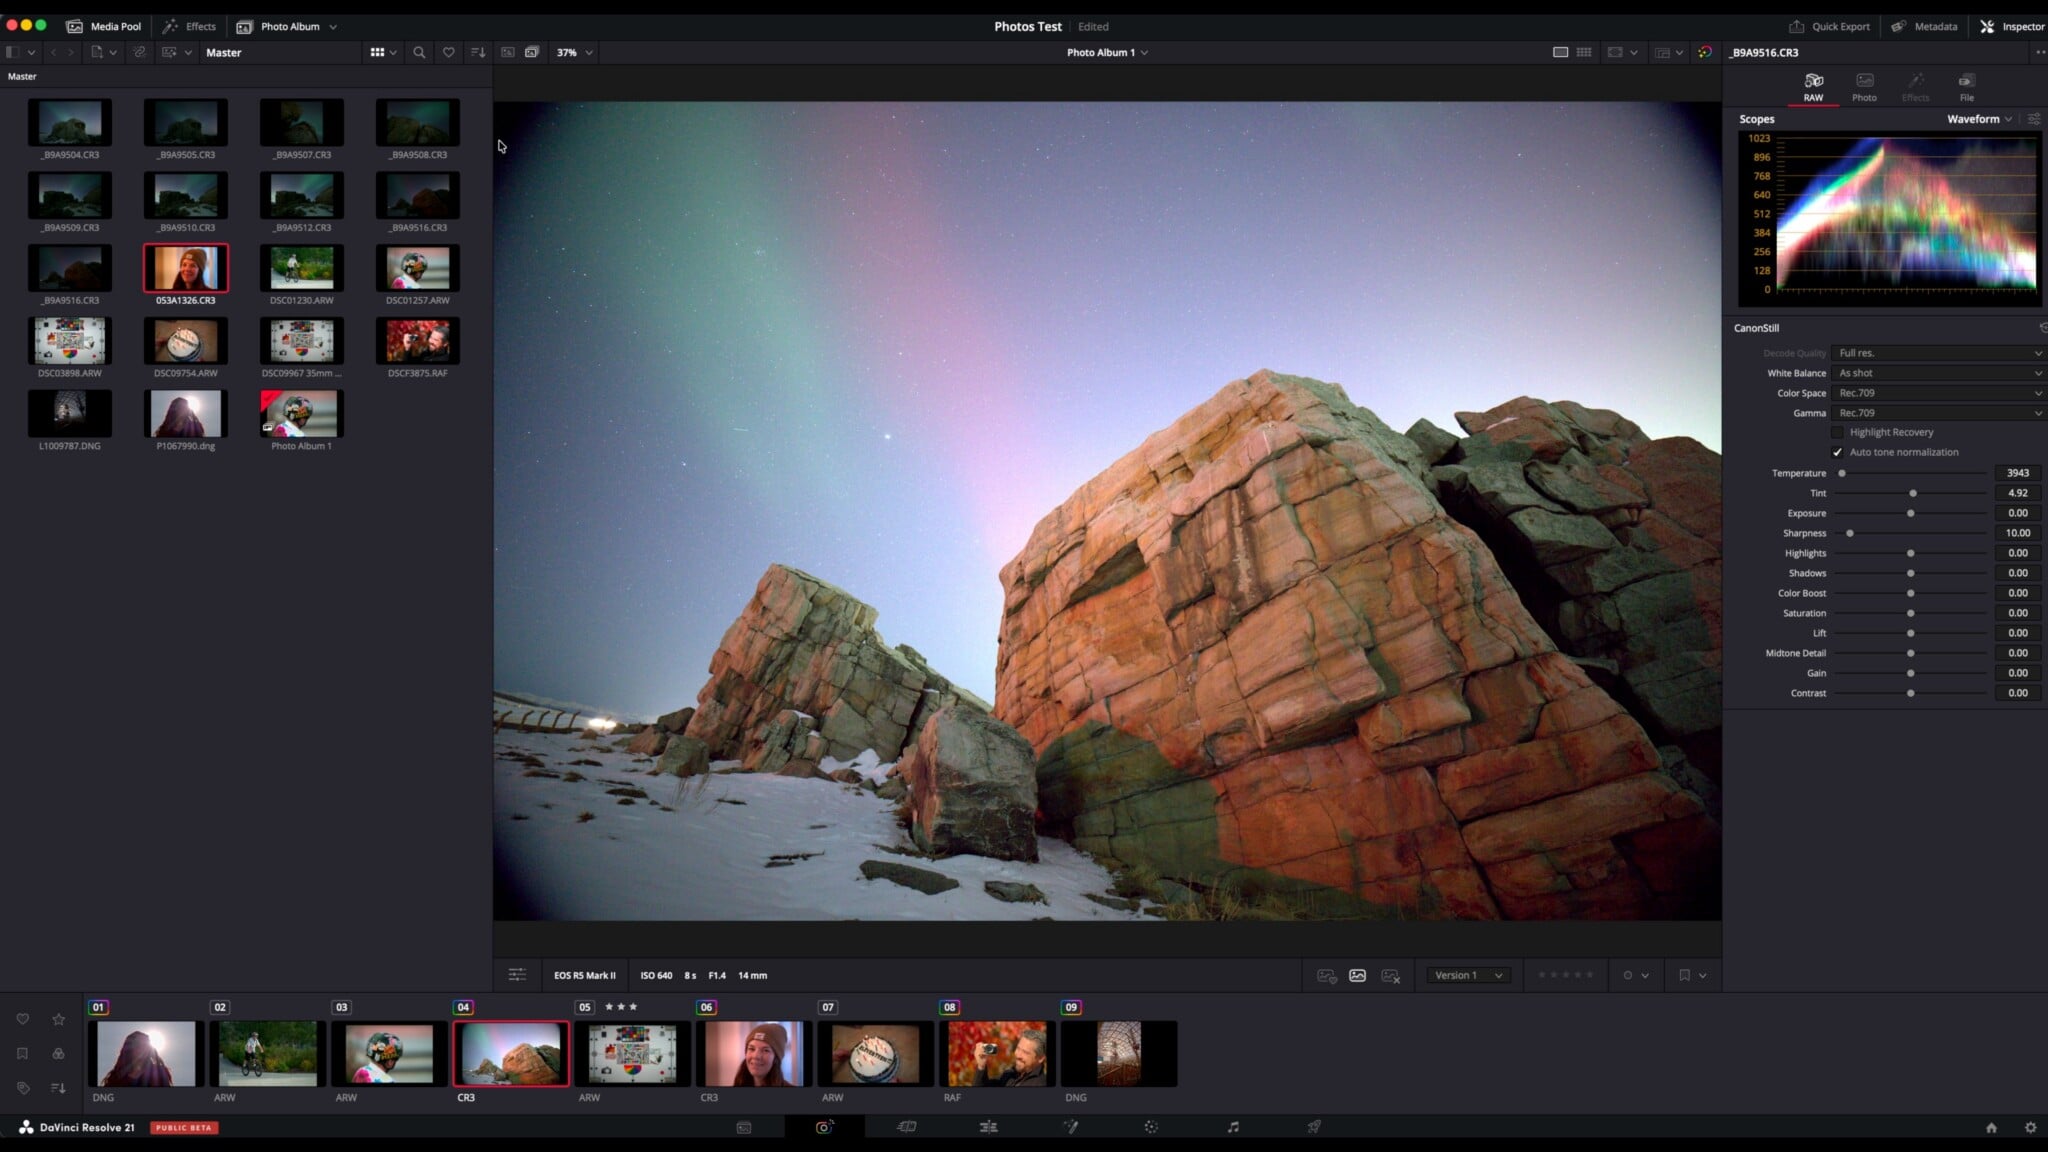Select the DSCF3875.RAF thumbnail in media pool
This screenshot has width=2048, height=1152.
coord(418,342)
